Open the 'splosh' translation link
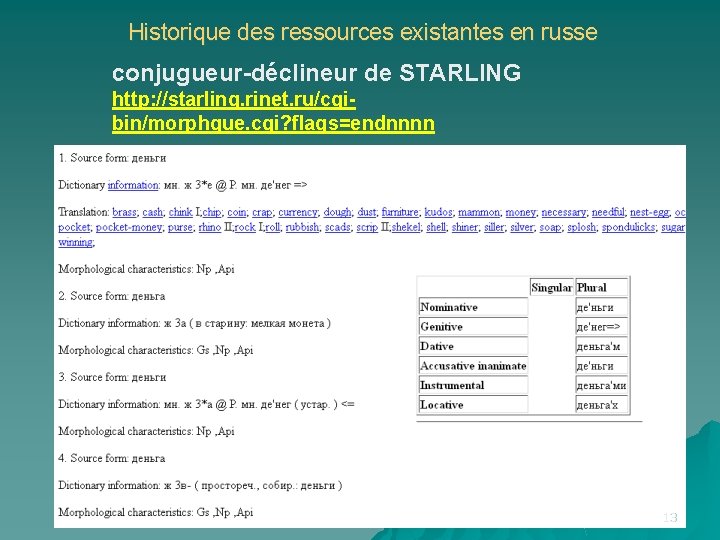Screen dimensions: 720x540 tap(581, 227)
